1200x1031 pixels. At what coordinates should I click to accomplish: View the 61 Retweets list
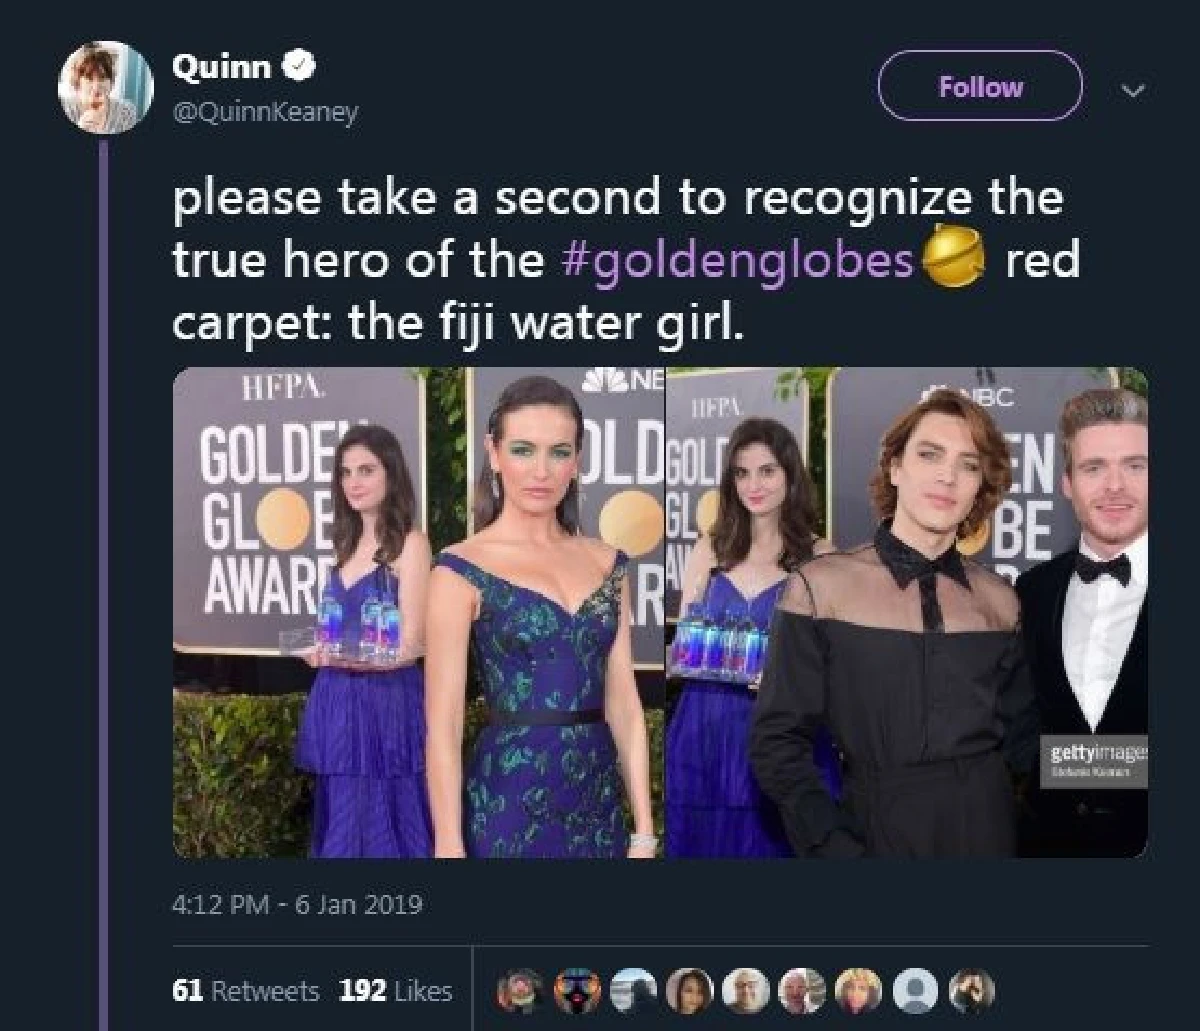pos(246,991)
